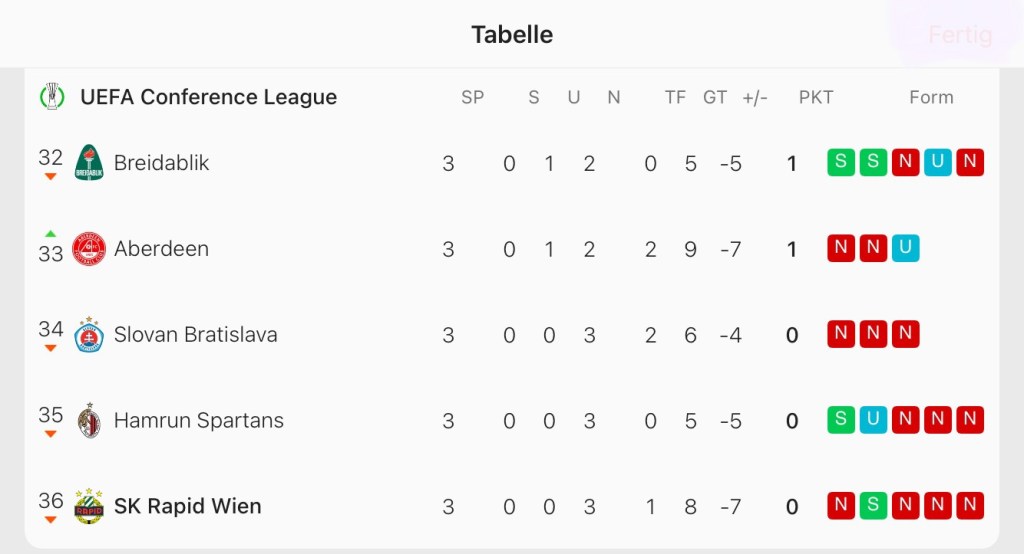Click the SK Rapid Wien club crest

(x=89, y=507)
